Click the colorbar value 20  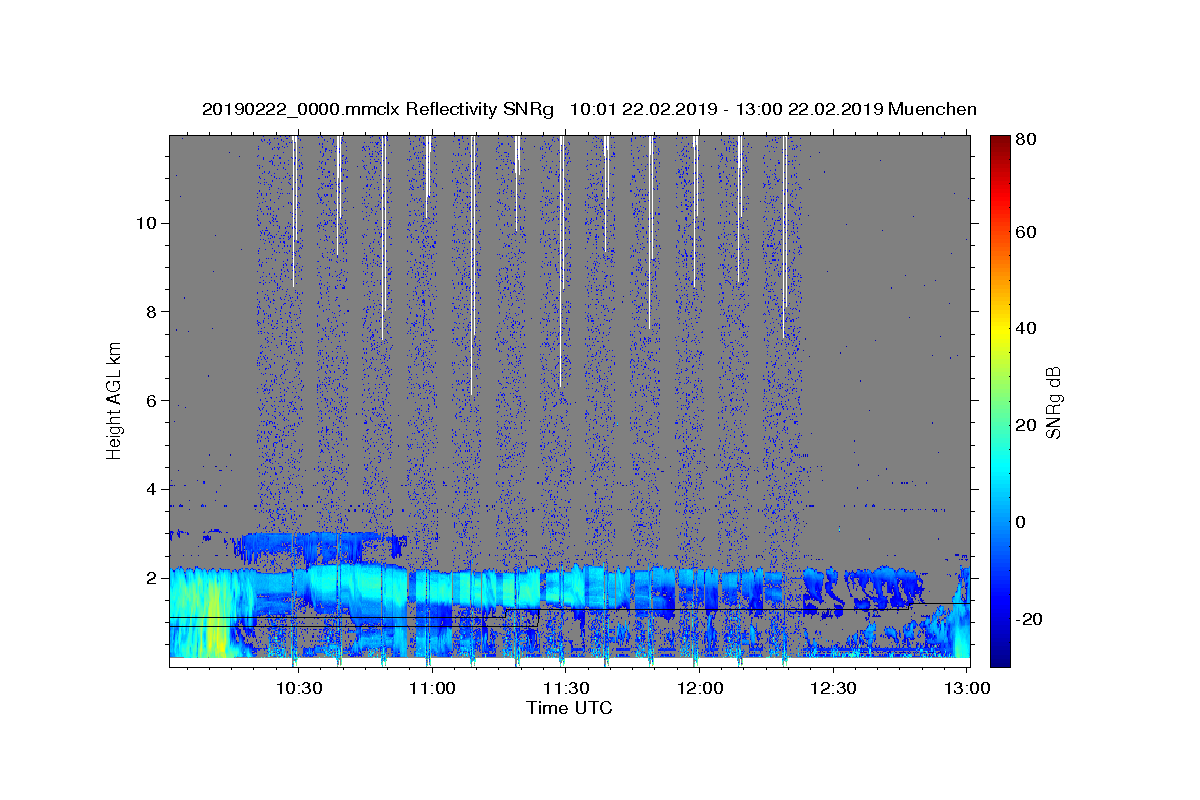tap(1026, 425)
